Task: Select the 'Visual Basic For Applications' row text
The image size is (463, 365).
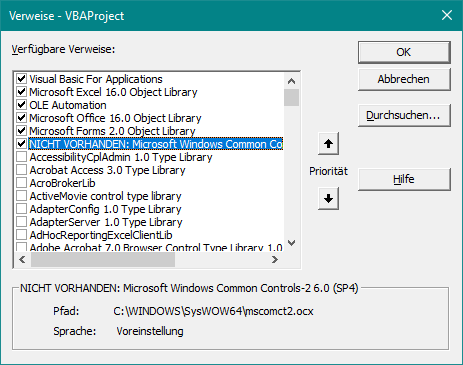Action: (96, 79)
